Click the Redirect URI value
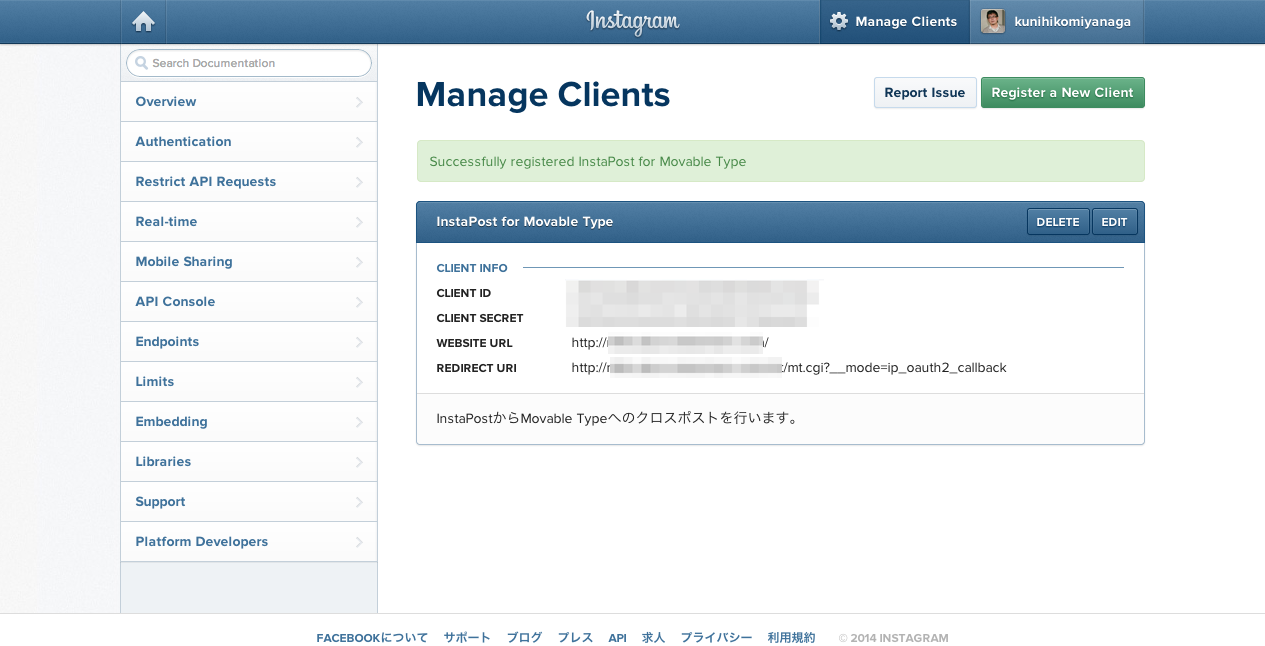The image size is (1265, 646). 789,367
